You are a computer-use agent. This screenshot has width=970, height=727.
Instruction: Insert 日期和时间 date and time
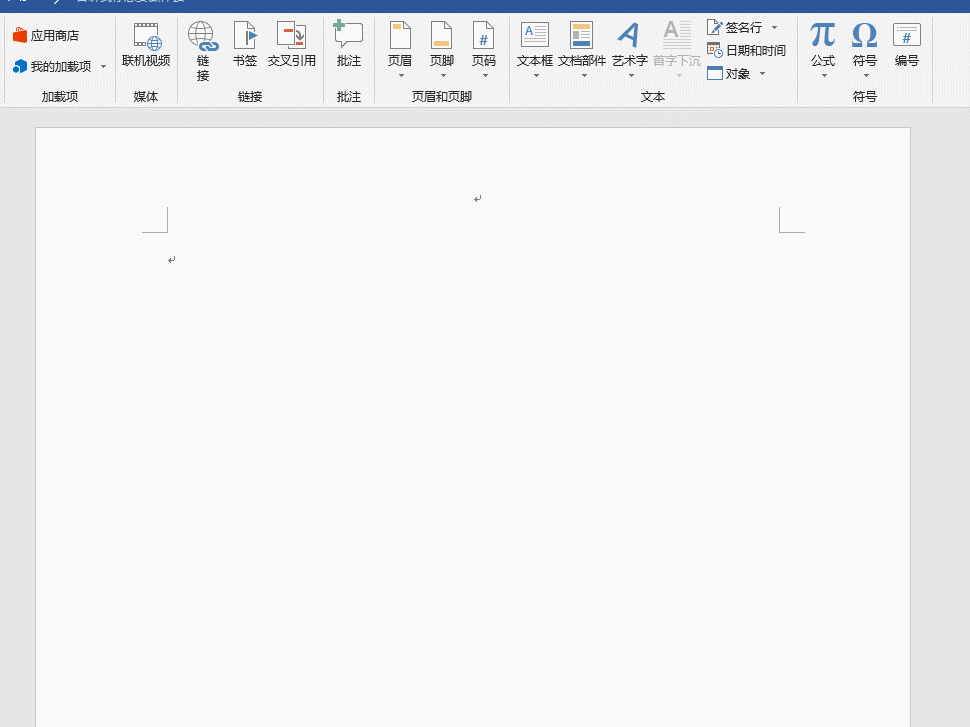(x=746, y=50)
